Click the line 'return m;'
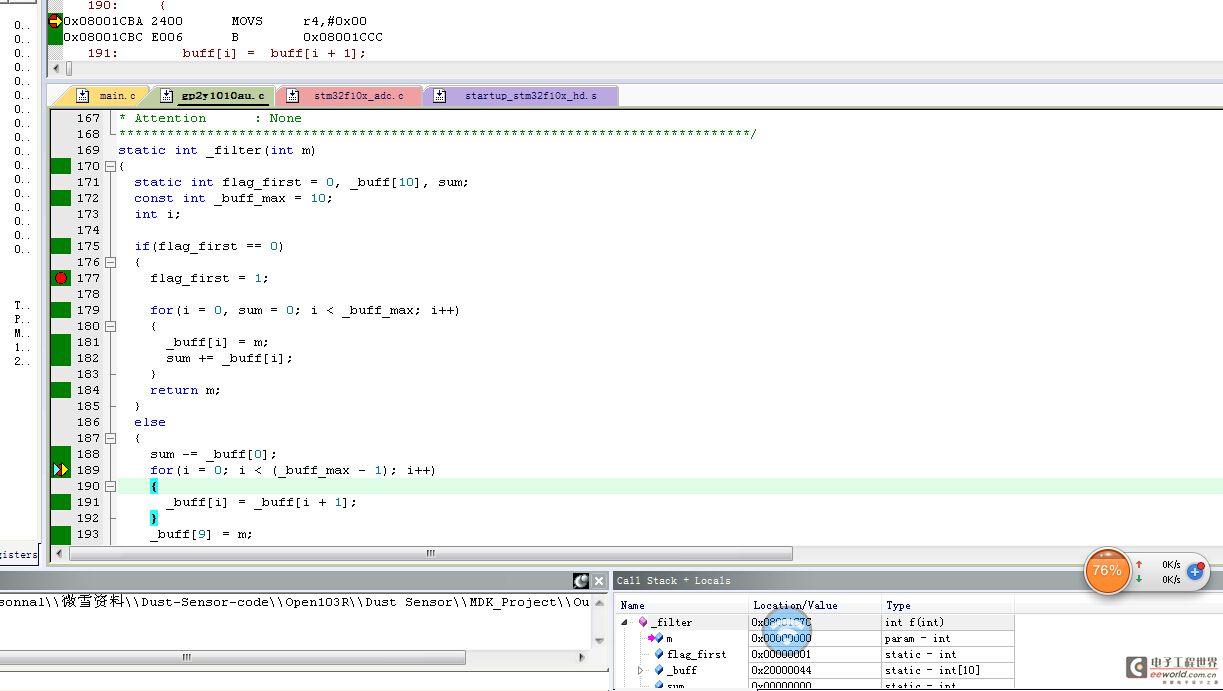This screenshot has width=1223, height=691. (x=185, y=390)
